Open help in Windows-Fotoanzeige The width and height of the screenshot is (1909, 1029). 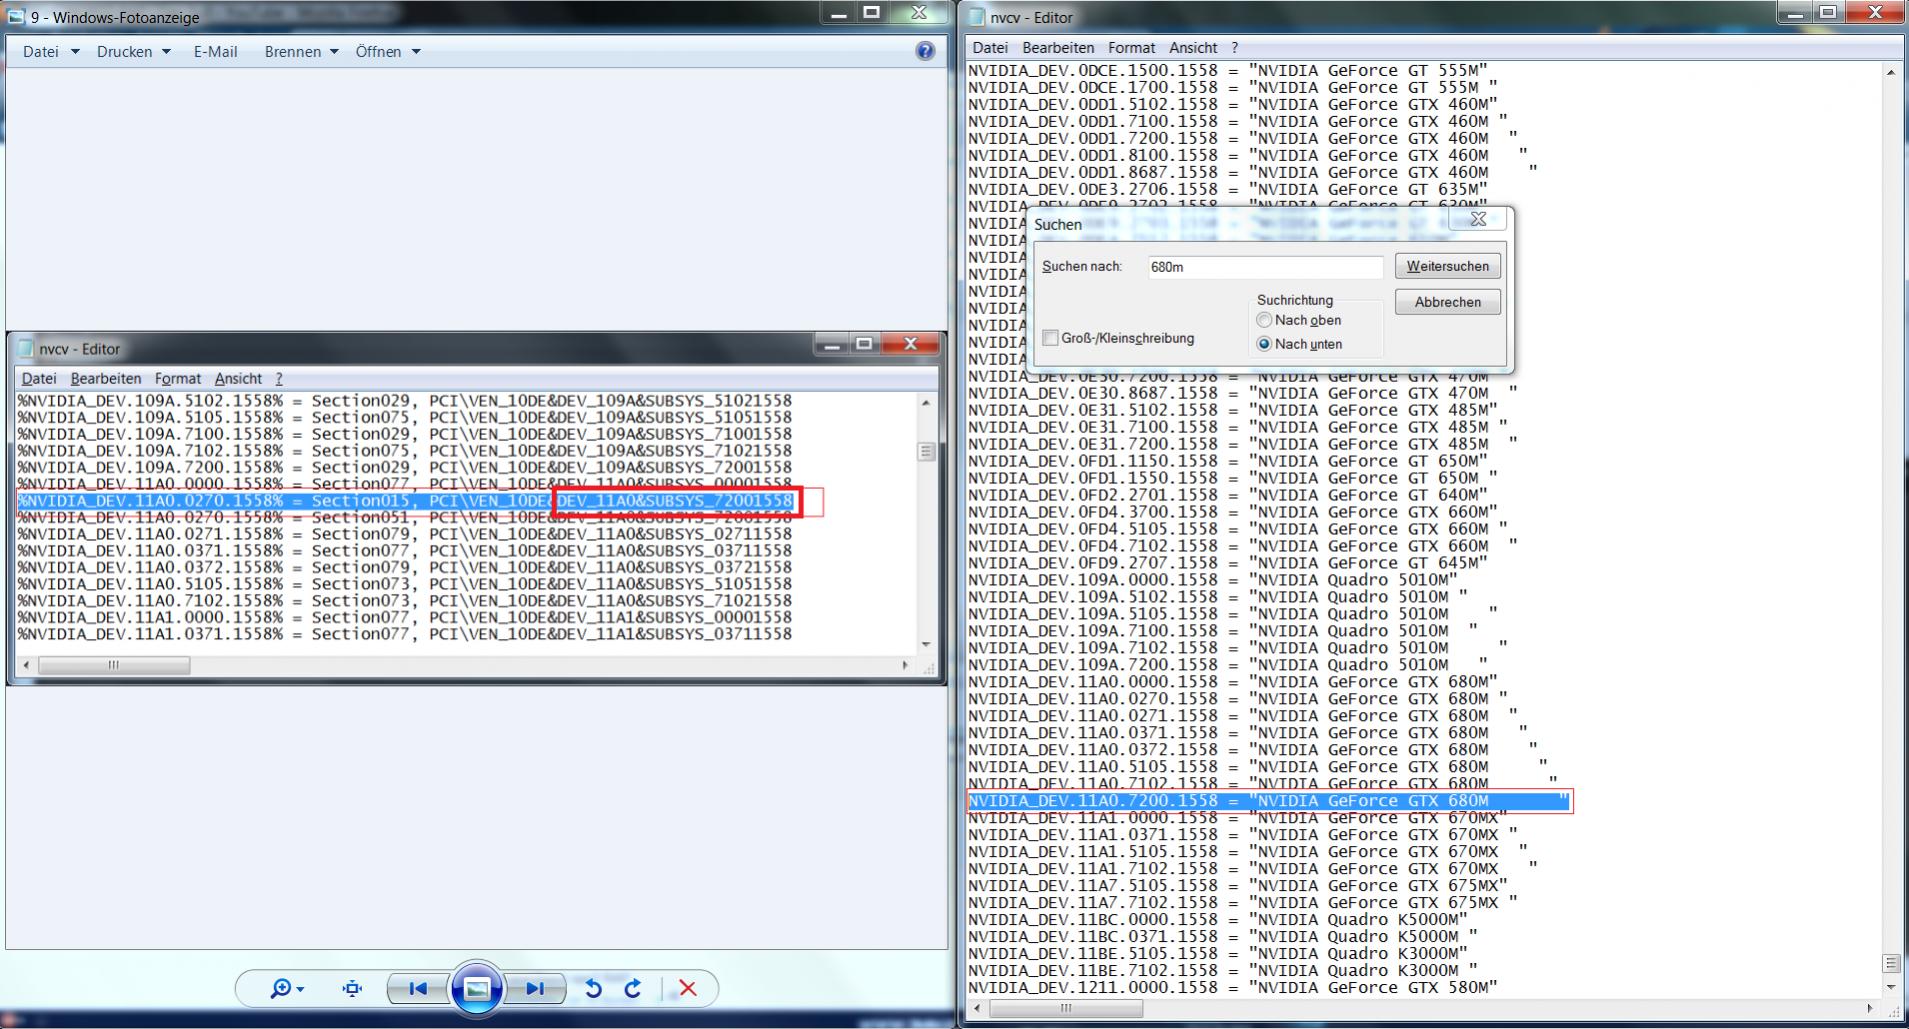coord(925,51)
